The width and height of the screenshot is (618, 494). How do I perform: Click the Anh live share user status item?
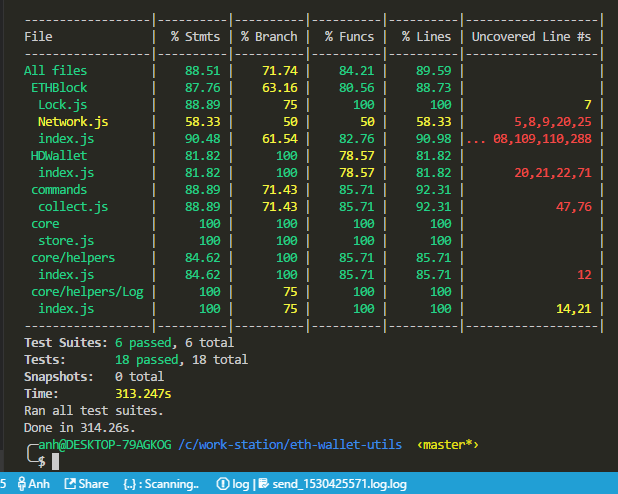click(x=34, y=484)
